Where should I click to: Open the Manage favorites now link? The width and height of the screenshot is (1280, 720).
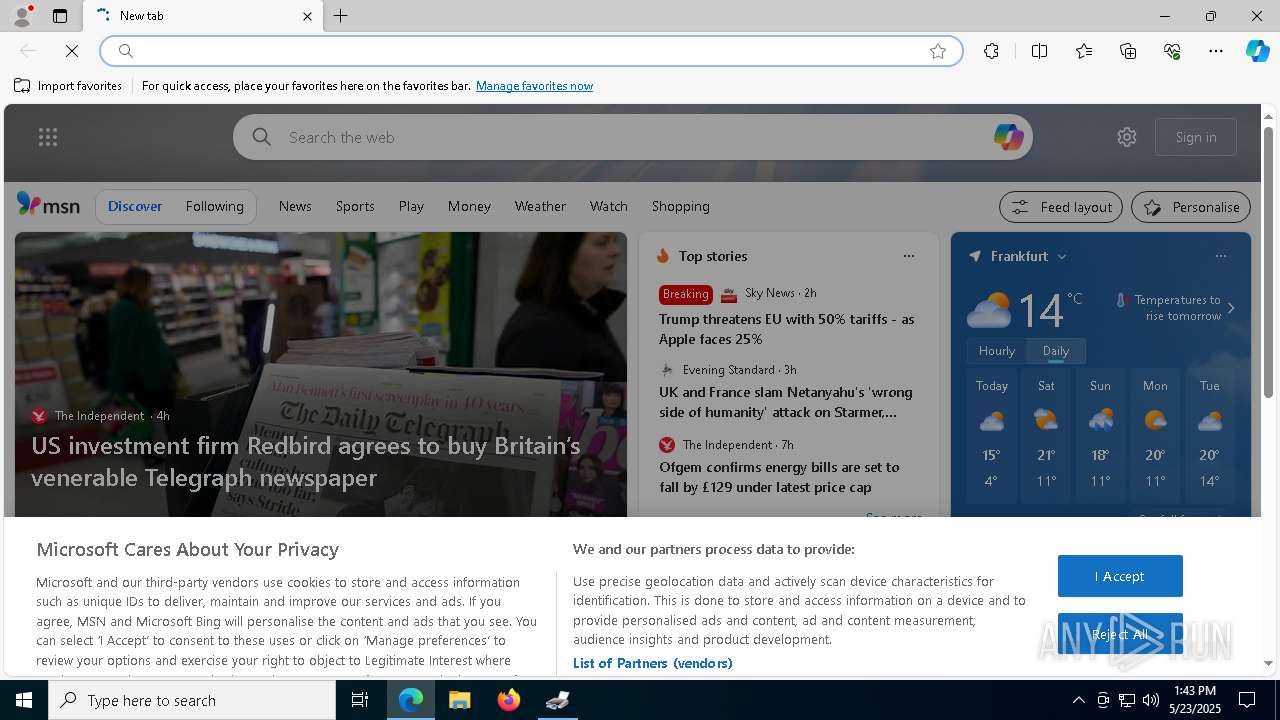pyautogui.click(x=534, y=86)
